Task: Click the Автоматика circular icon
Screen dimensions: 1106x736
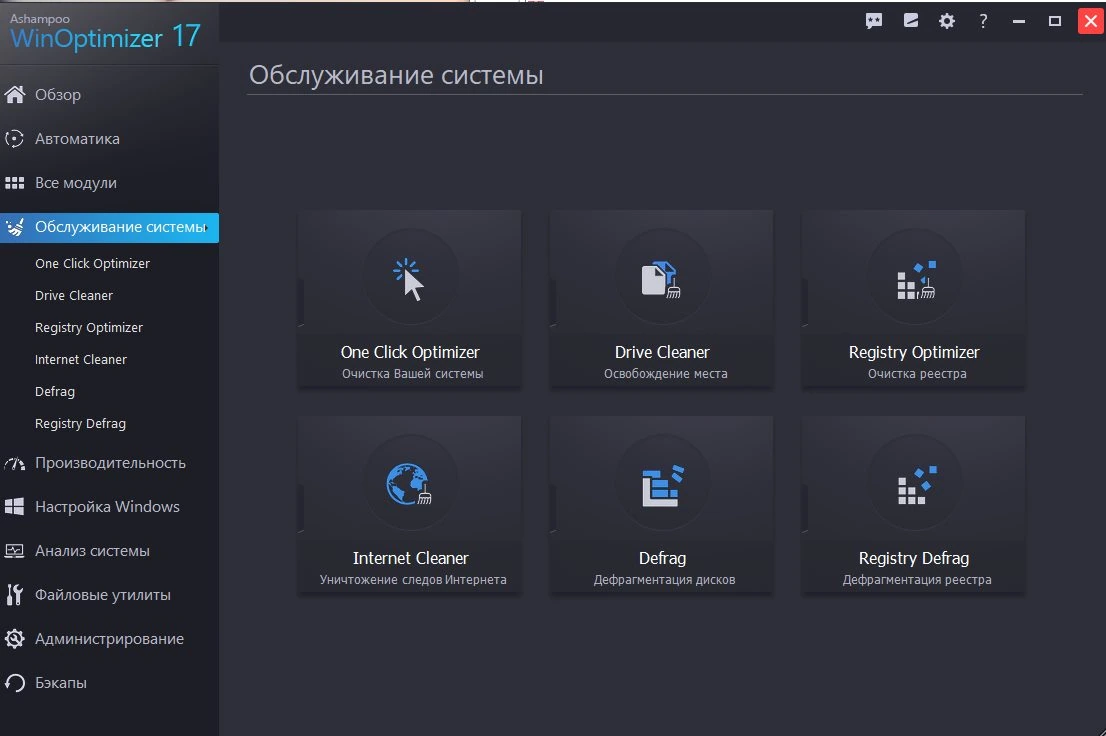Action: coord(15,138)
